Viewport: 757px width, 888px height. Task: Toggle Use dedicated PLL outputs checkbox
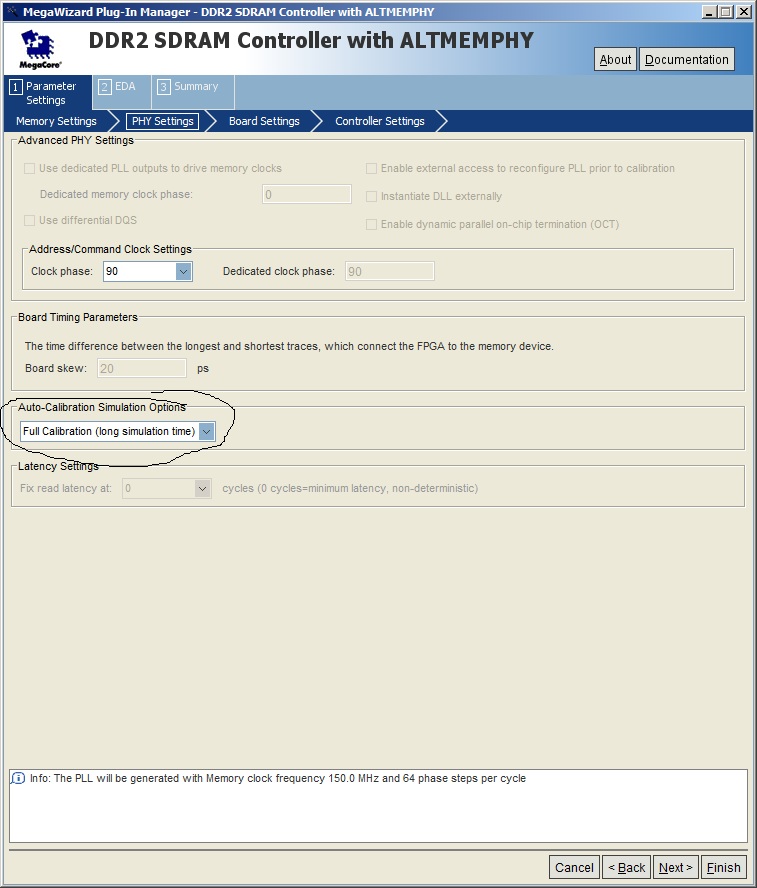[x=29, y=168]
